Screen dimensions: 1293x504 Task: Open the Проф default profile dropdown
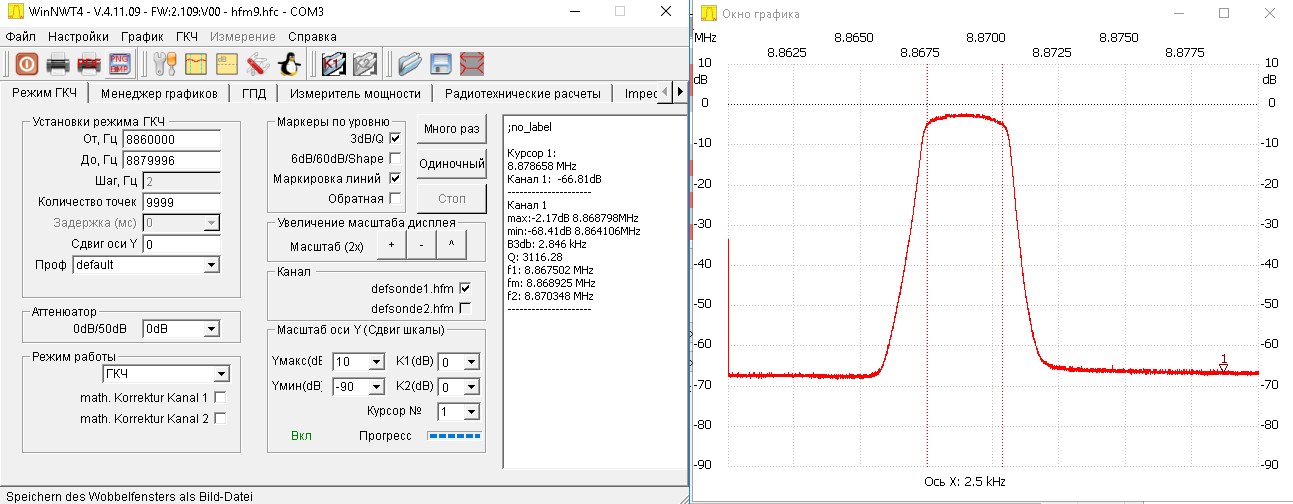pyautogui.click(x=211, y=265)
